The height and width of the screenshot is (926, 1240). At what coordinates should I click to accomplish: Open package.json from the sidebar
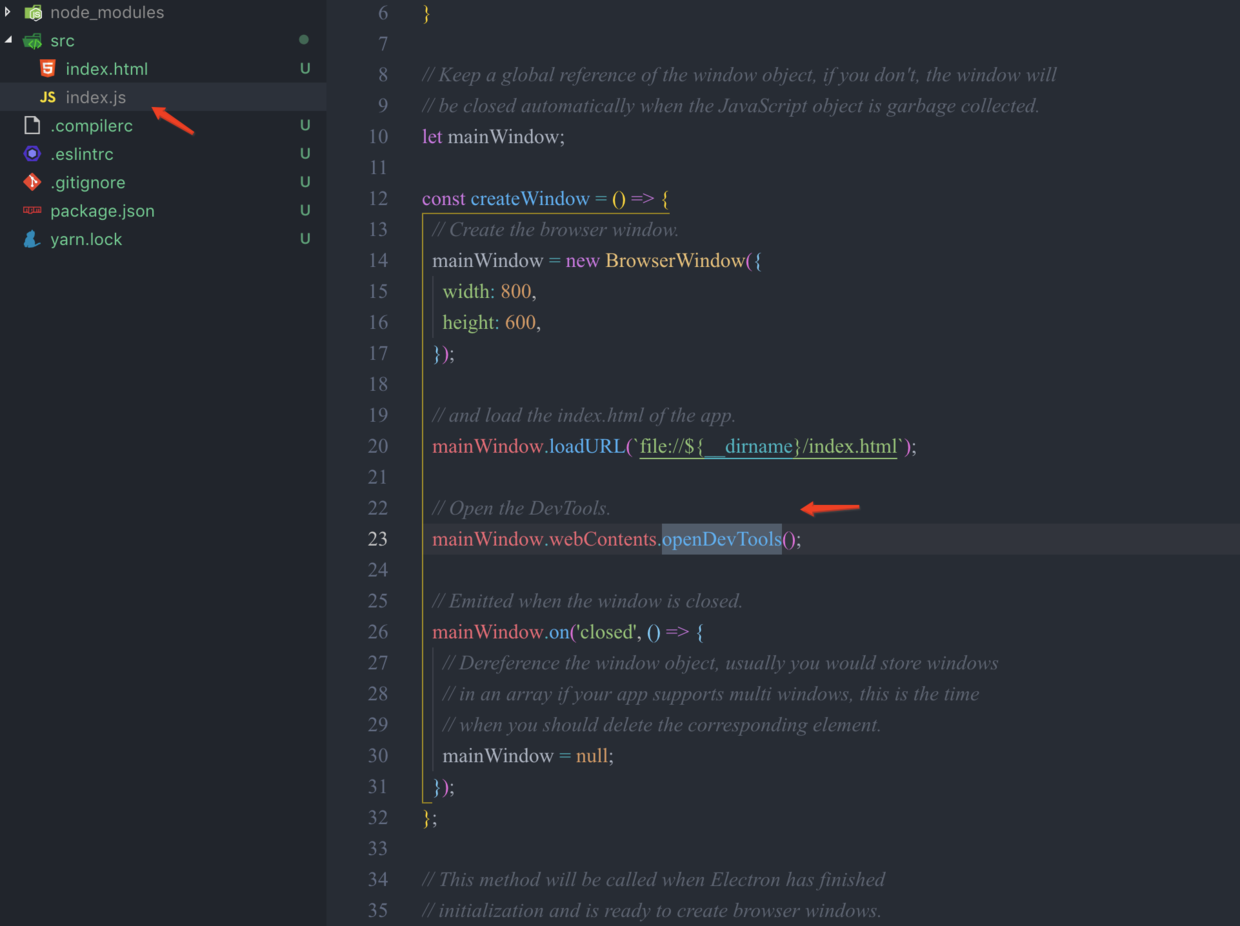(x=102, y=211)
